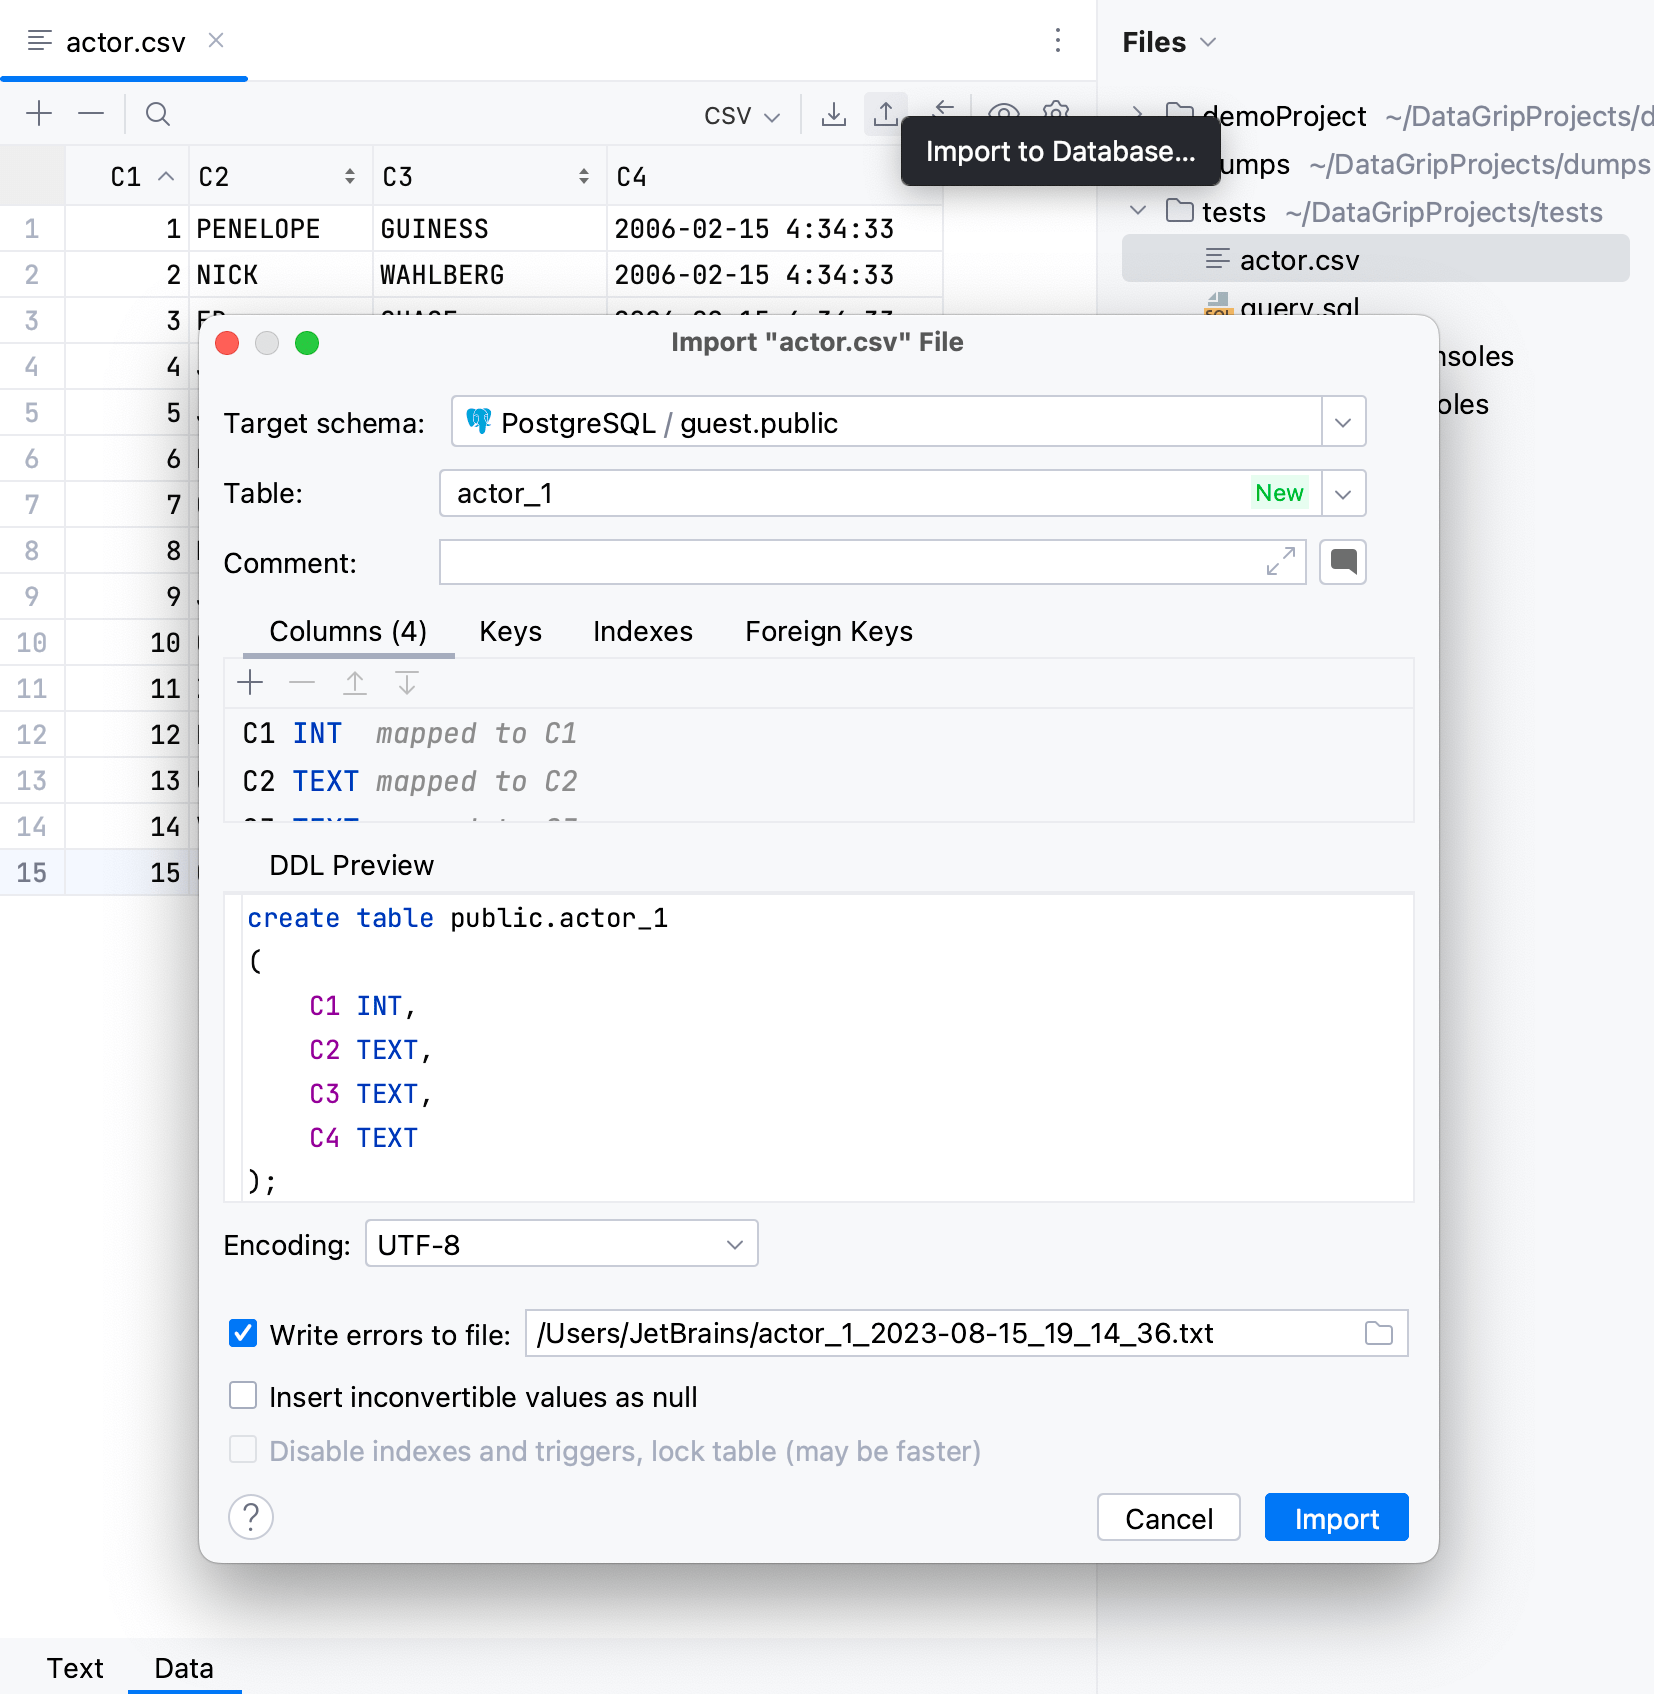Click the Import to Database upload icon

pos(885,114)
